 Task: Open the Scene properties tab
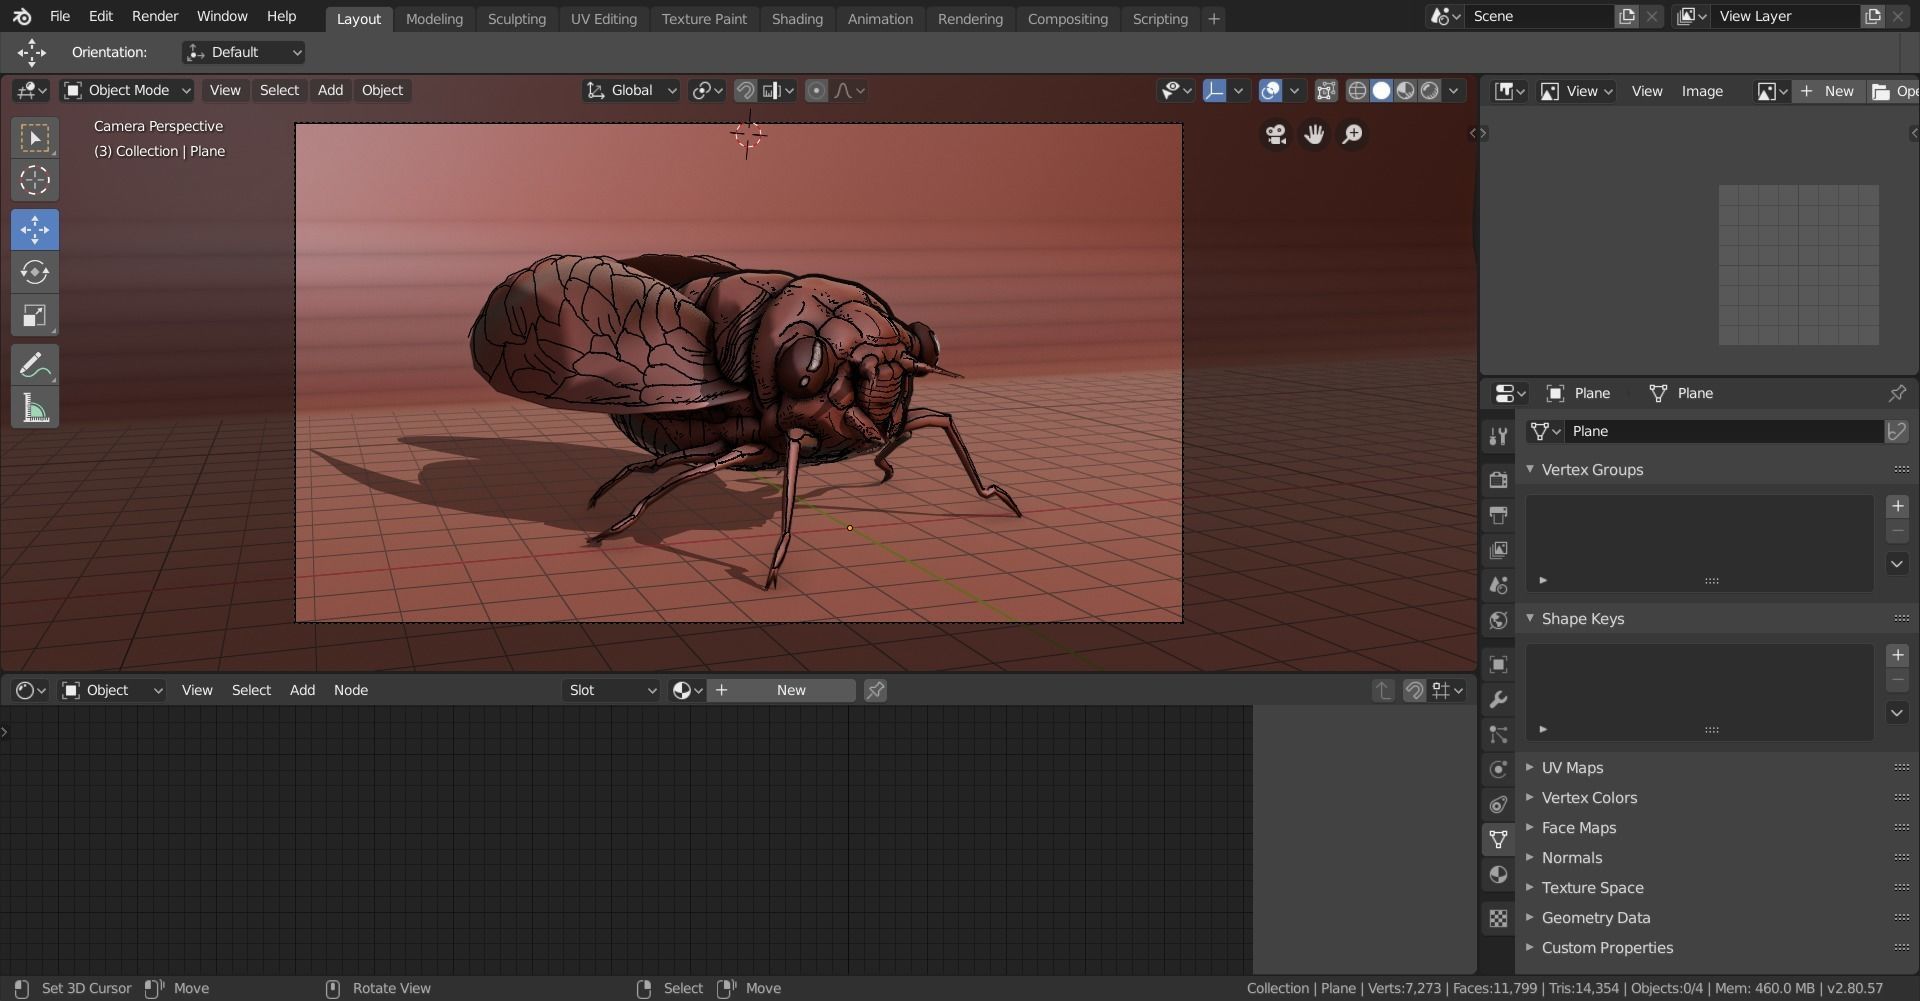point(1498,585)
